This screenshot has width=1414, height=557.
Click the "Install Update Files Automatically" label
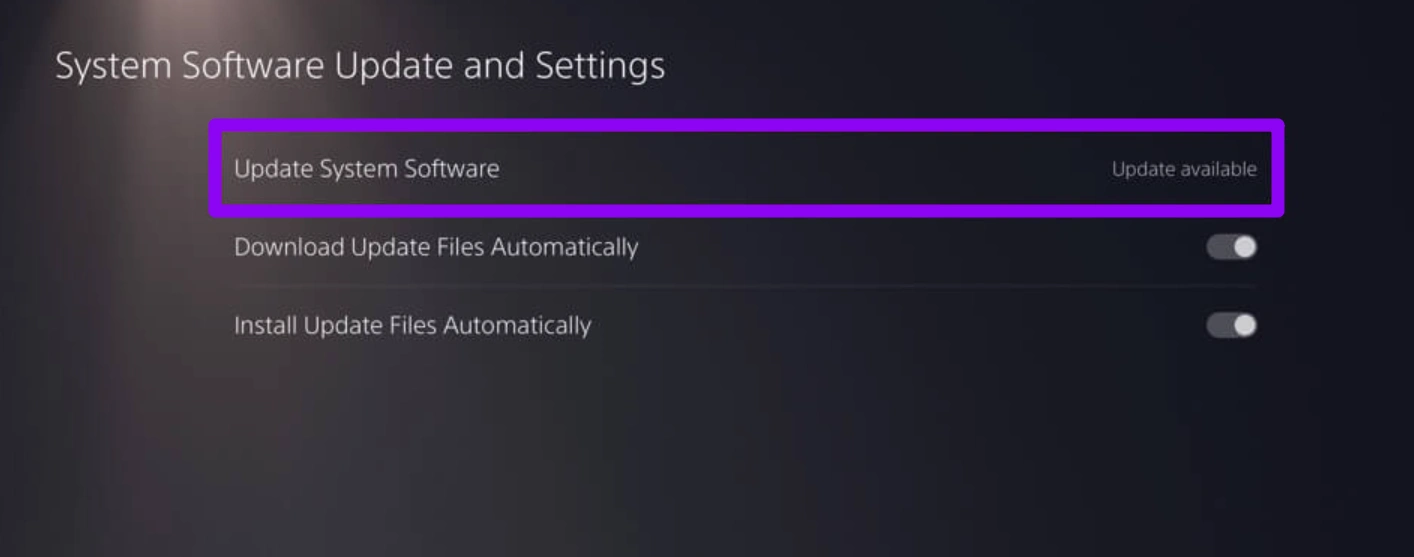412,326
